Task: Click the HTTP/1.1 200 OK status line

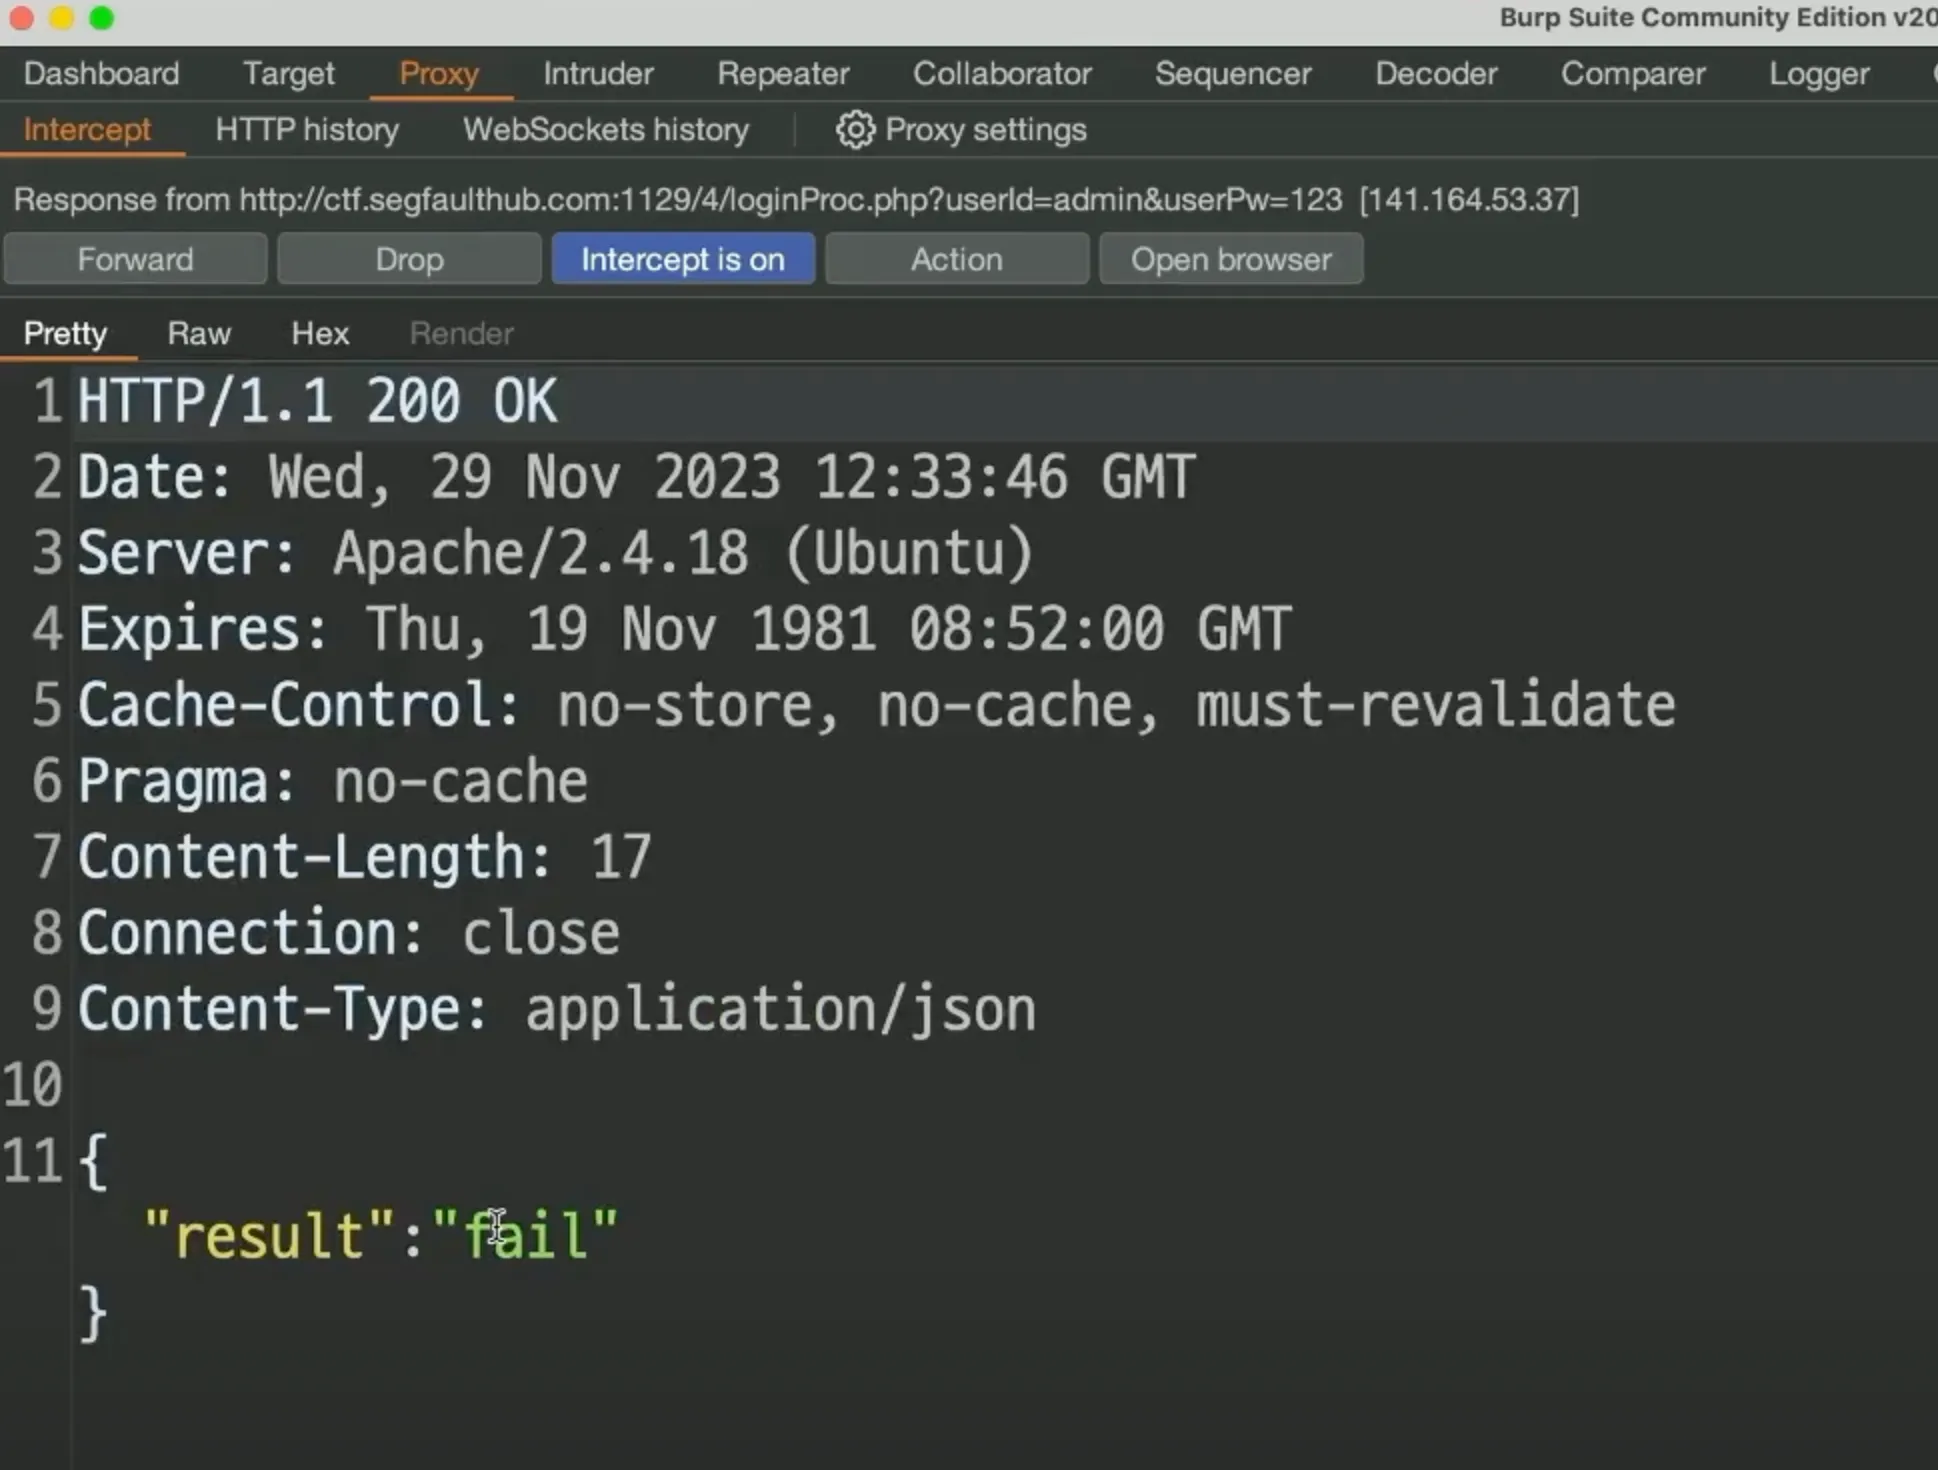Action: click(317, 402)
